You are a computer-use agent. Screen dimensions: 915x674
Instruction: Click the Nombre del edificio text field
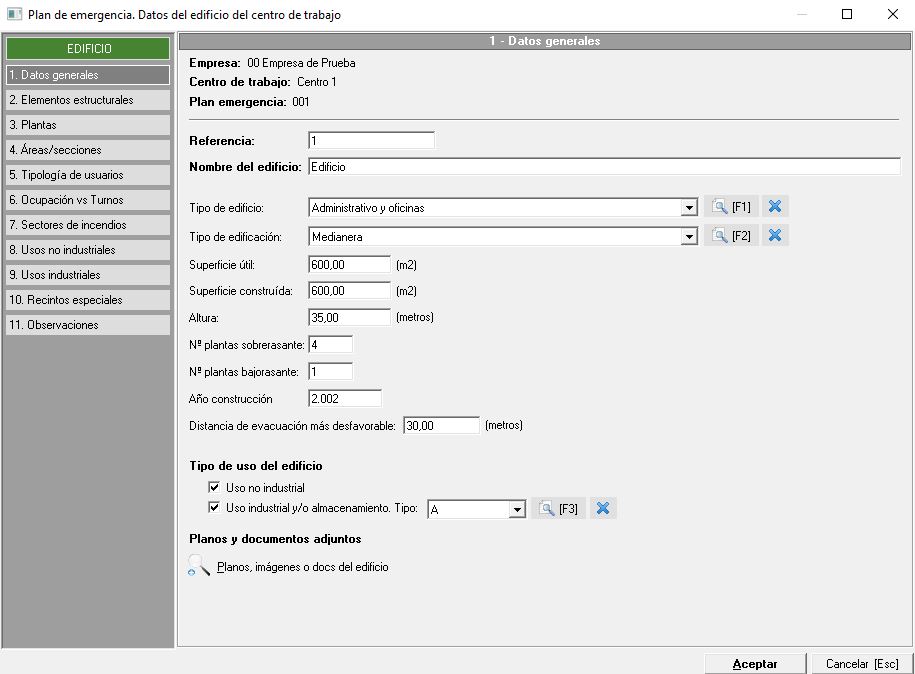click(604, 167)
